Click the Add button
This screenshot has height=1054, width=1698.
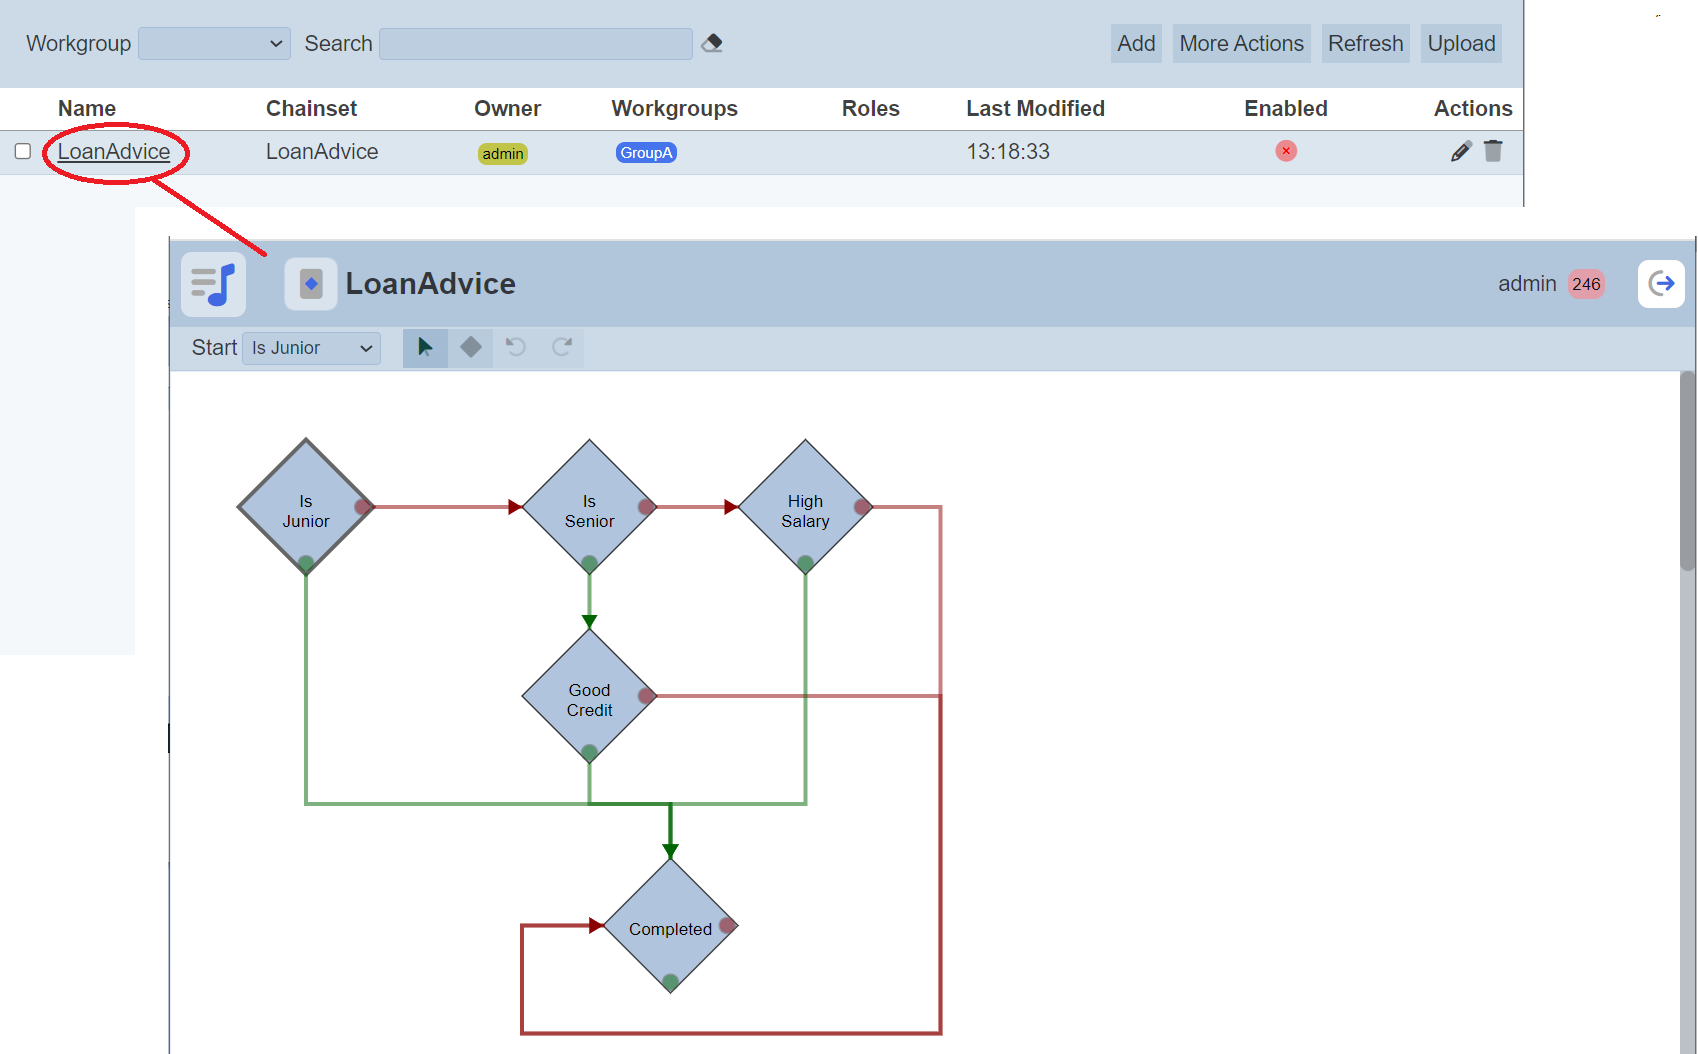1136,44
